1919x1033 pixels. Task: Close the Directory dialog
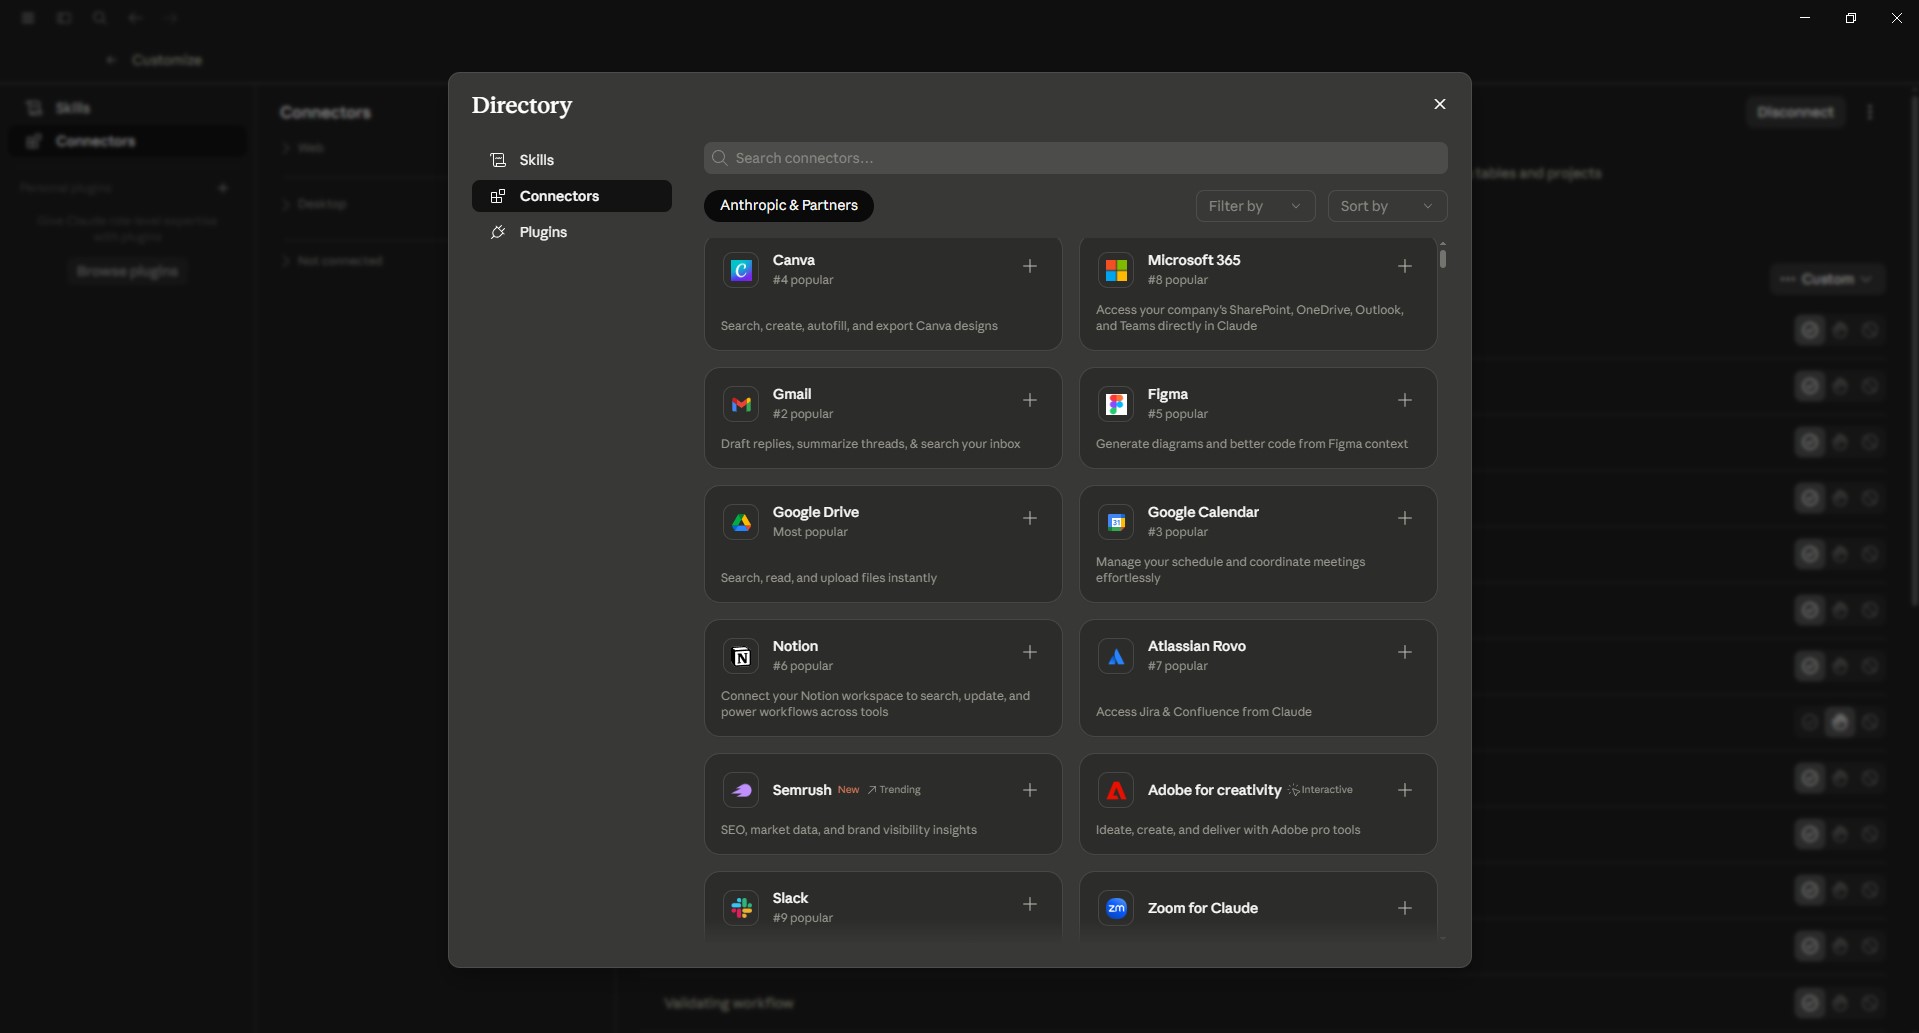1439,104
